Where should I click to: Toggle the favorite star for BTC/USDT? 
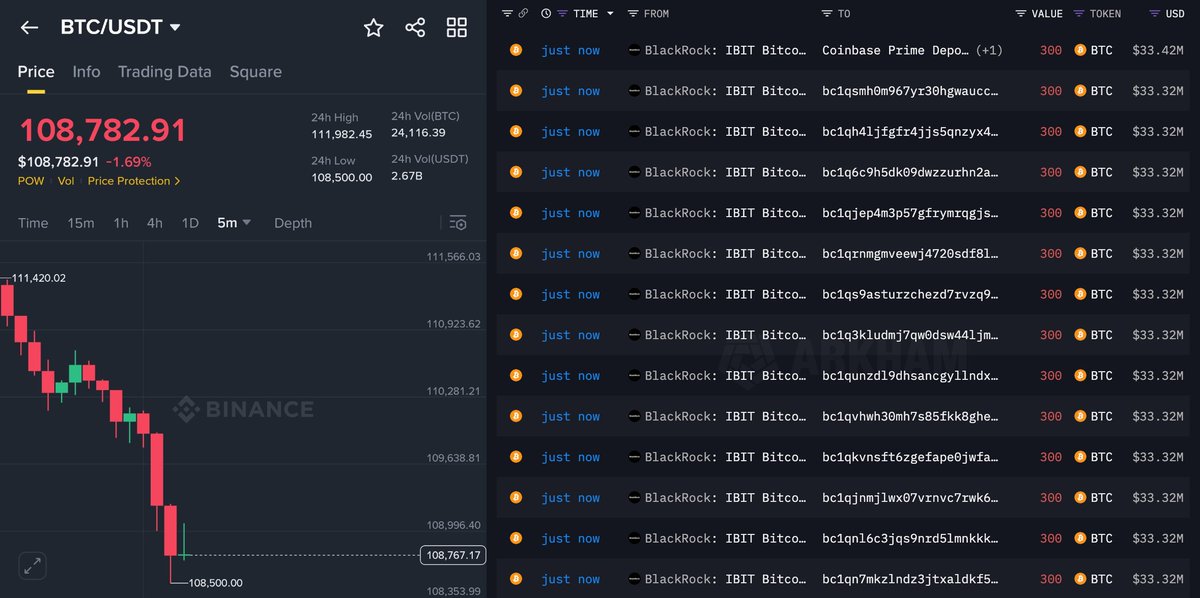(373, 28)
